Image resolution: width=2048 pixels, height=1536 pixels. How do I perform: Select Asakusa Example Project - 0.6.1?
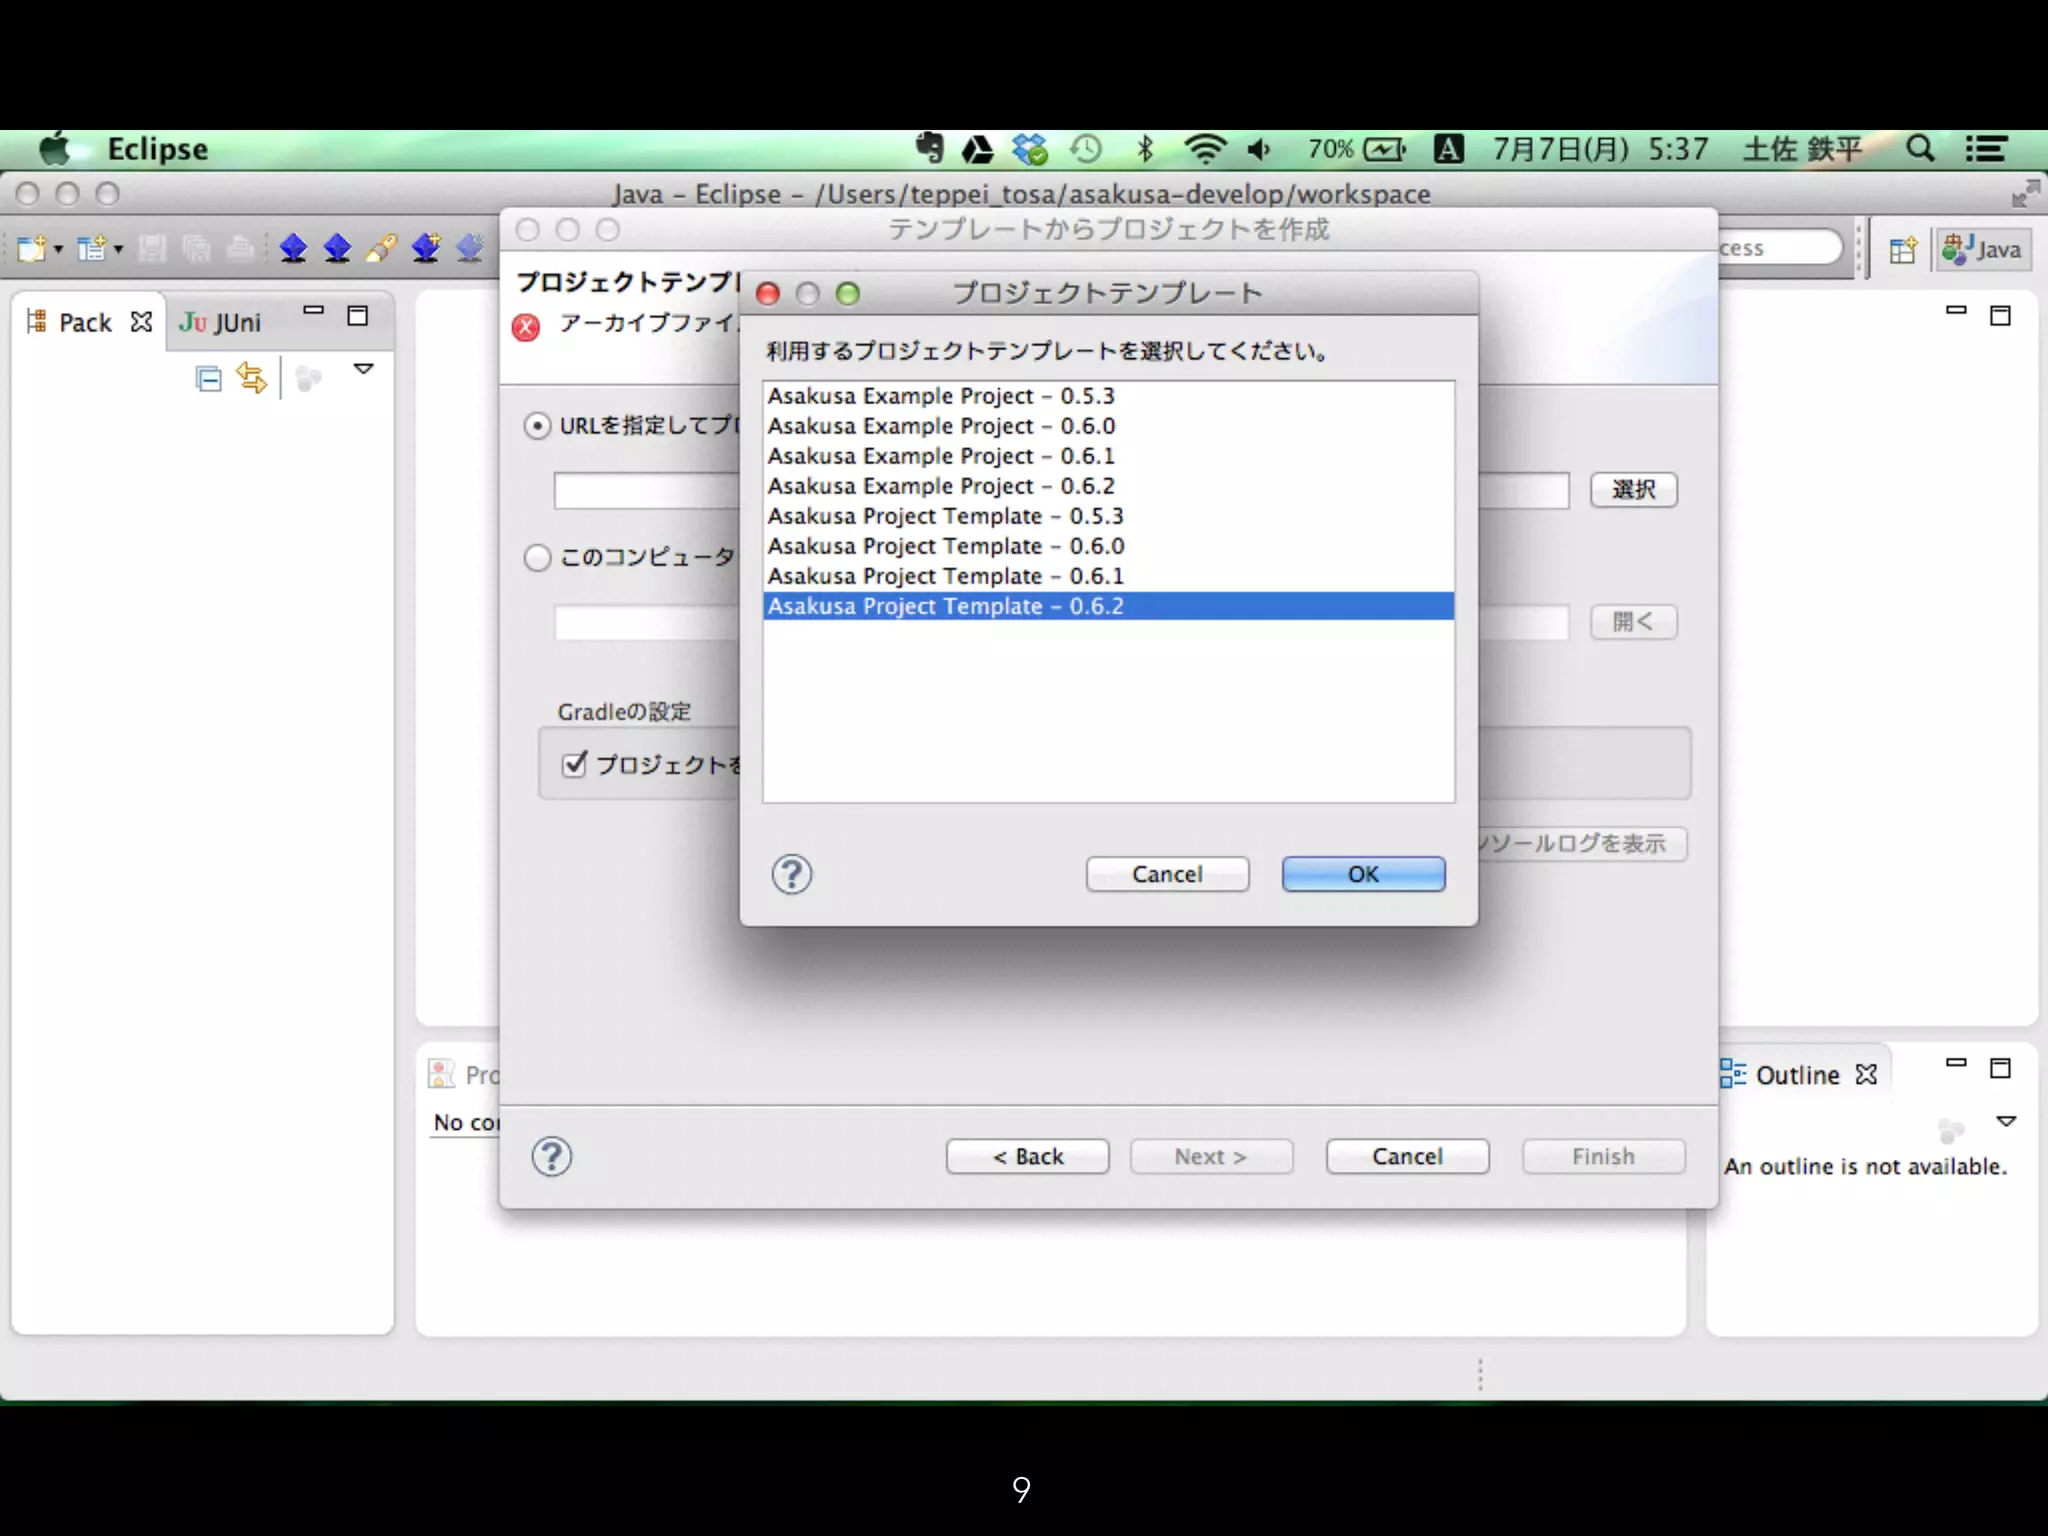coord(940,456)
